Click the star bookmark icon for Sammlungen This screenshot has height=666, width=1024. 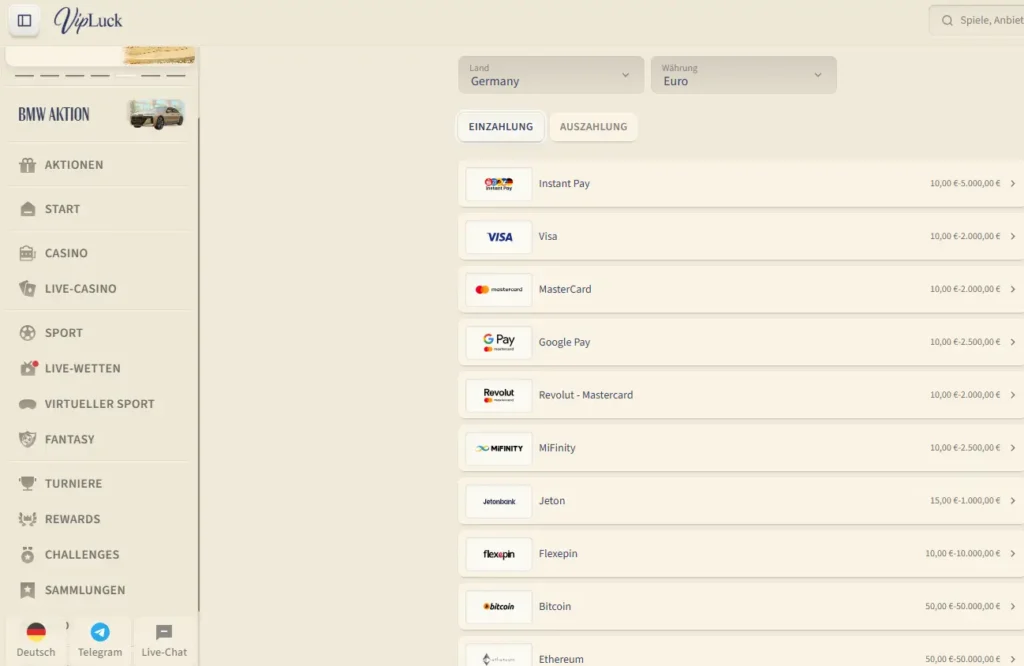pyautogui.click(x=27, y=590)
